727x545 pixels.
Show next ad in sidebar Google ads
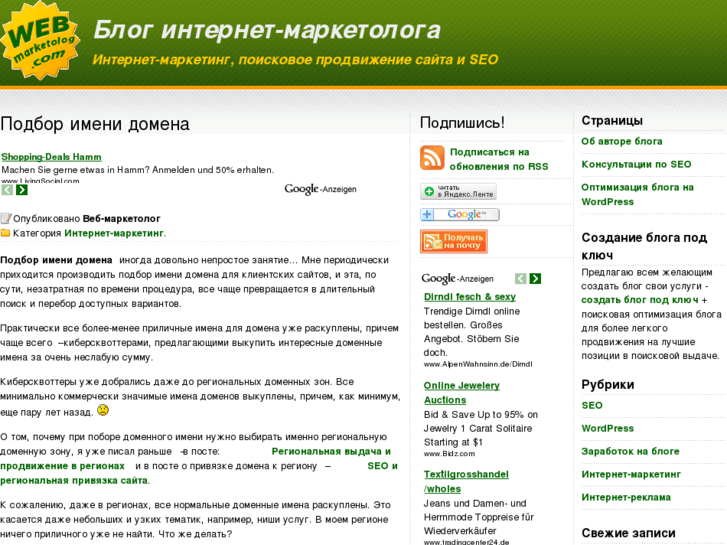(x=536, y=278)
